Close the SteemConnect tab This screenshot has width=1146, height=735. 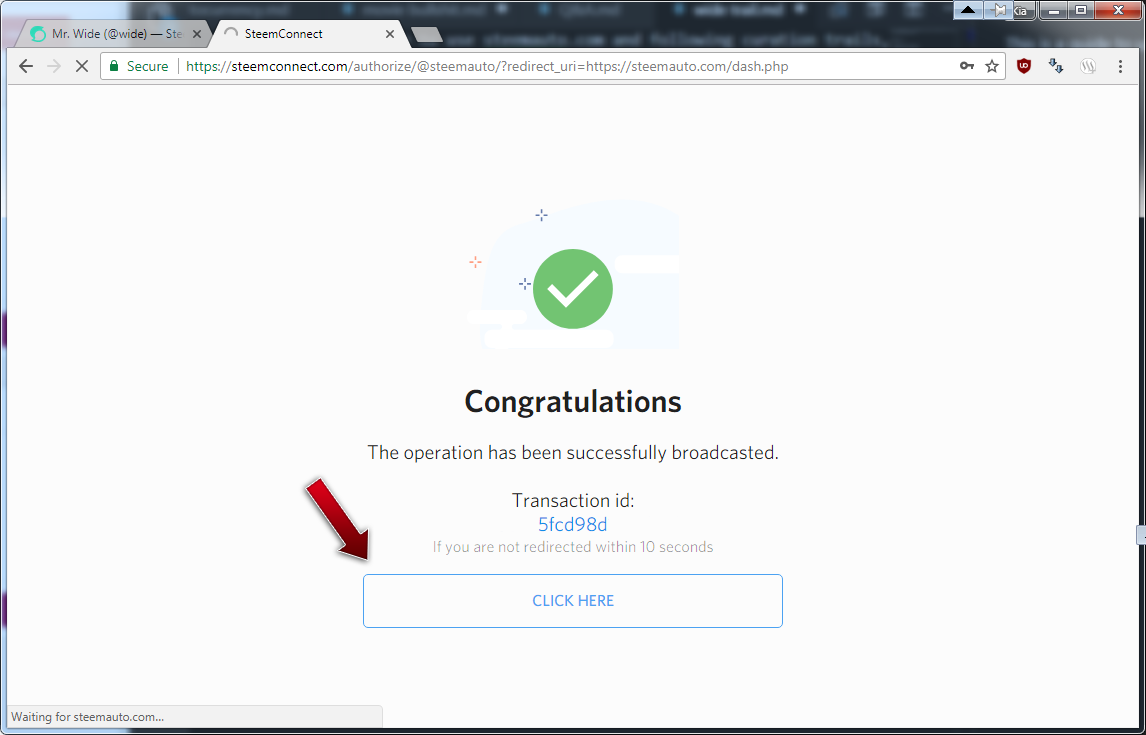390,34
